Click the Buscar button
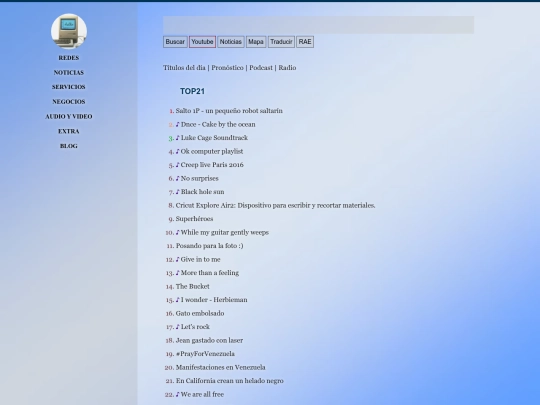540x405 pixels. (x=175, y=42)
